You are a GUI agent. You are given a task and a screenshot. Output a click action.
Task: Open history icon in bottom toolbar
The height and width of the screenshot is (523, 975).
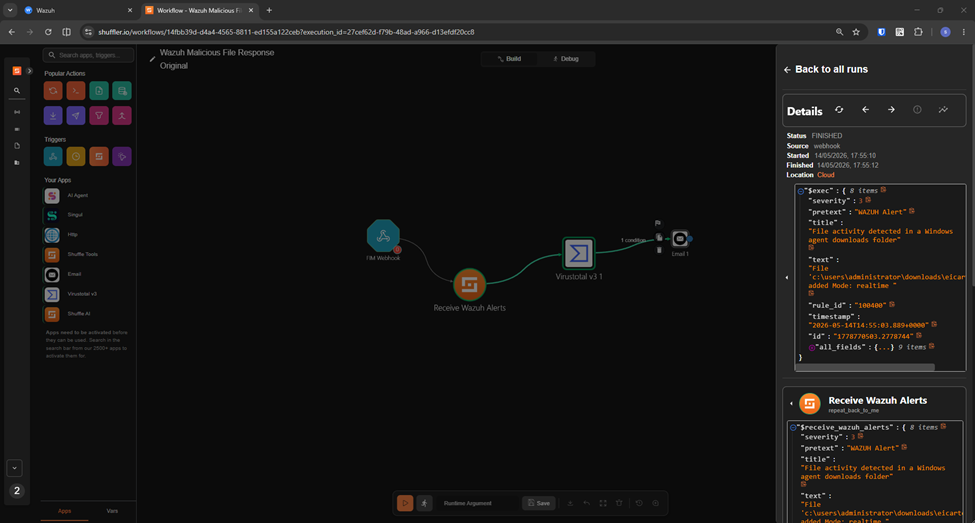click(x=639, y=503)
